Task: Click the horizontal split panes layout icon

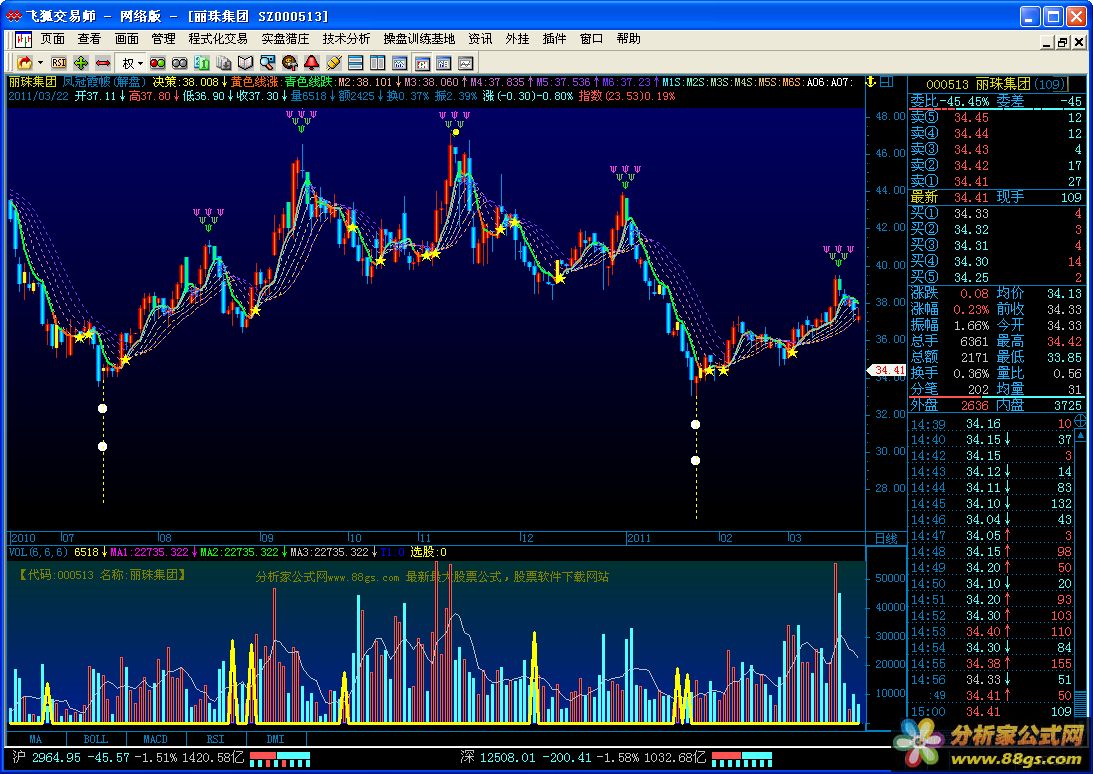Action: (356, 63)
